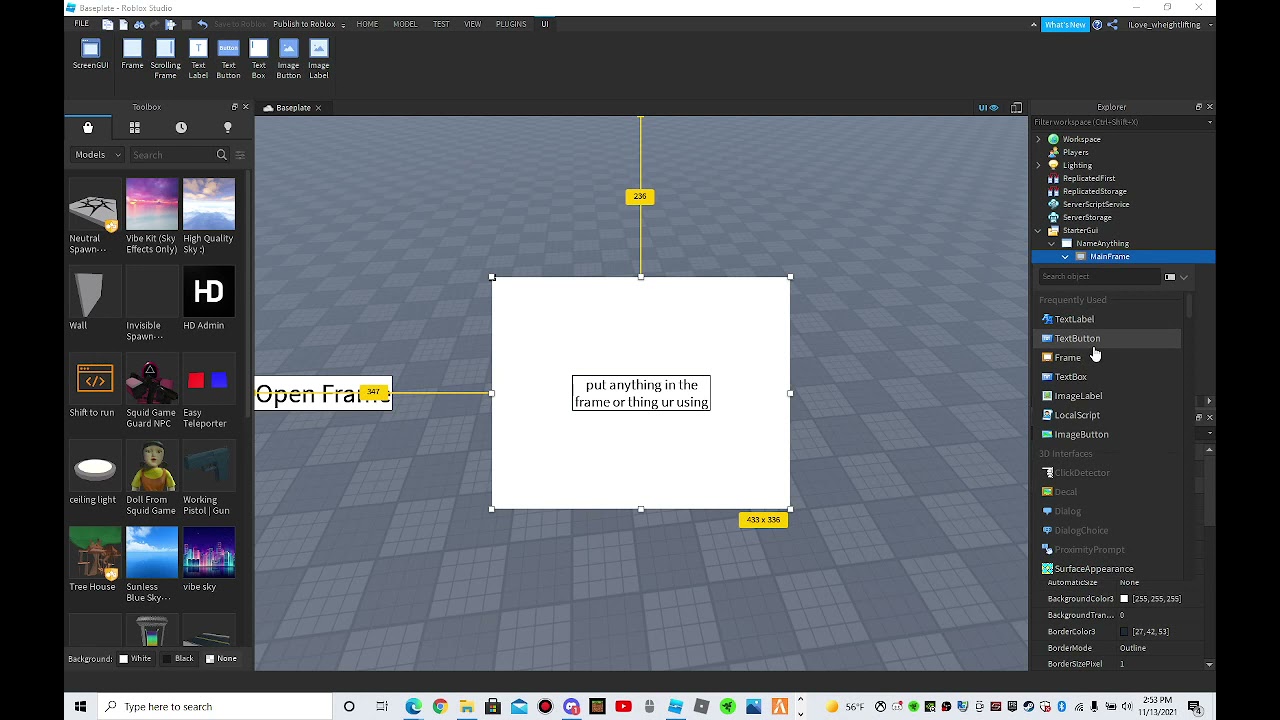Click the Search object field

pyautogui.click(x=1098, y=277)
